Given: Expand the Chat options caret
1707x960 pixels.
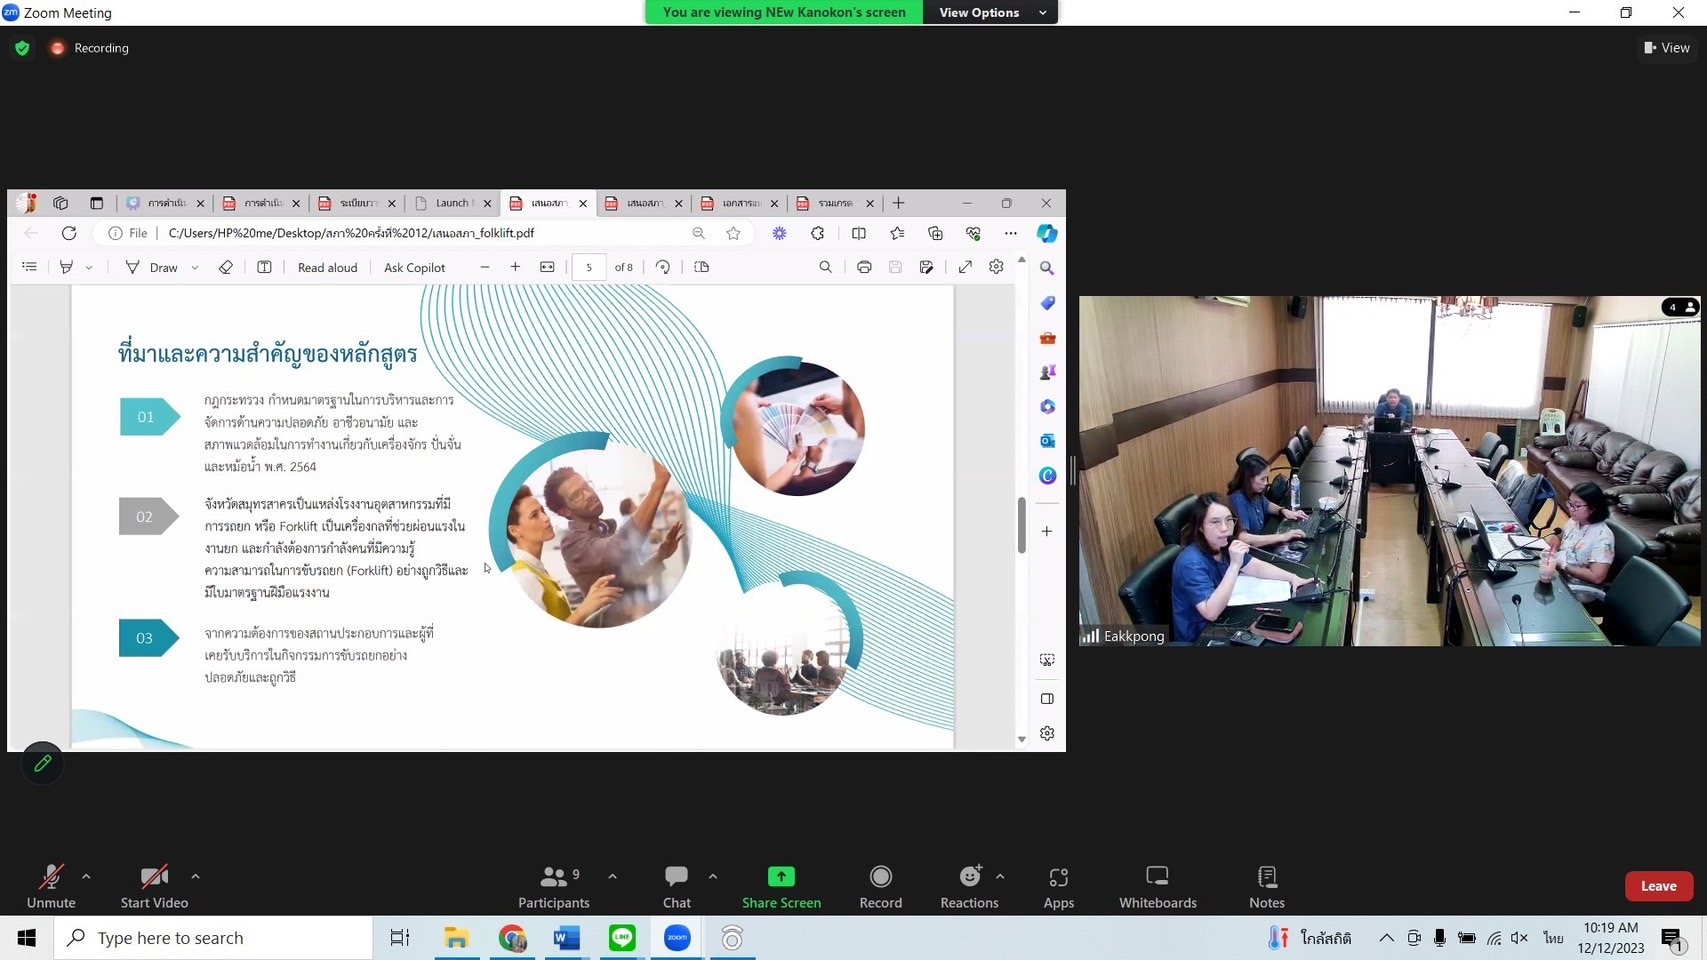Looking at the screenshot, I should [712, 876].
